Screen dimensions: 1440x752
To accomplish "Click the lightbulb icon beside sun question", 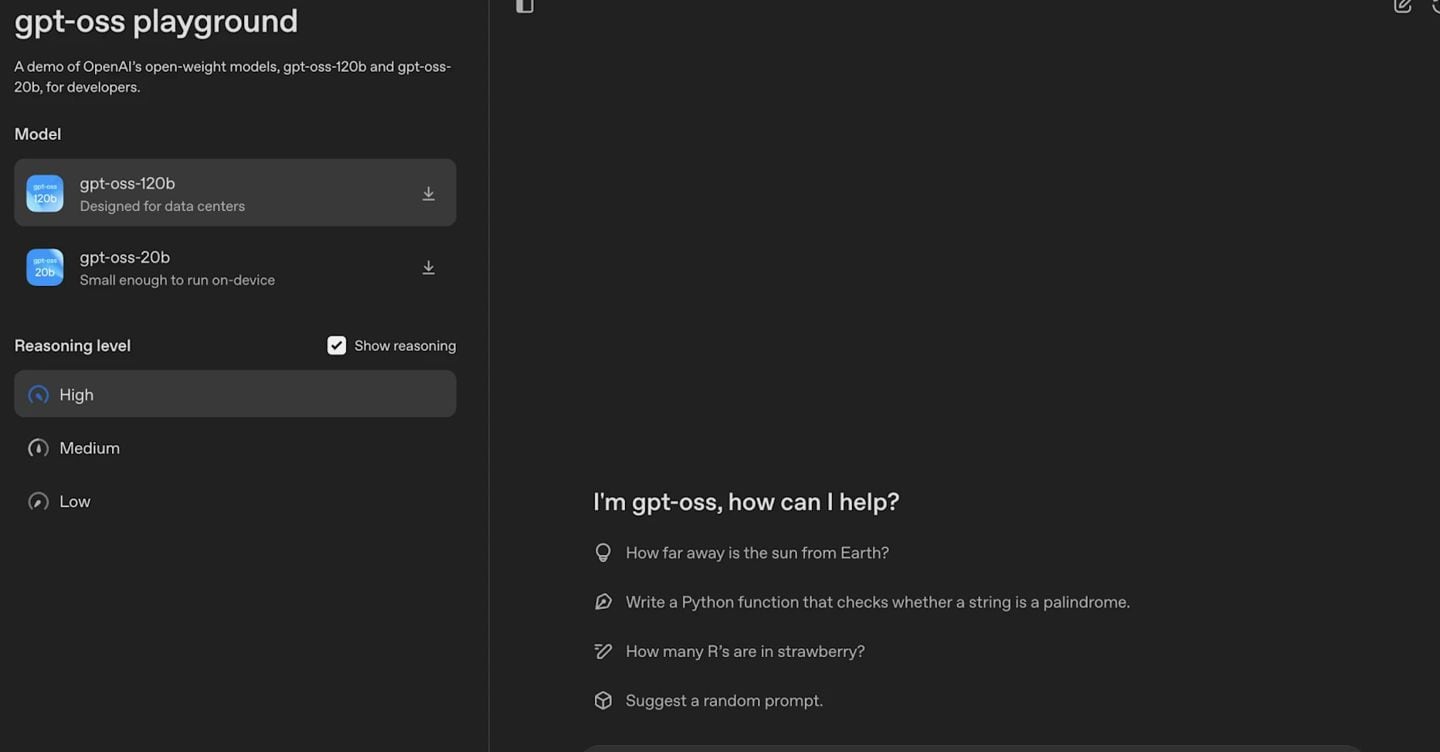I will click(x=603, y=553).
